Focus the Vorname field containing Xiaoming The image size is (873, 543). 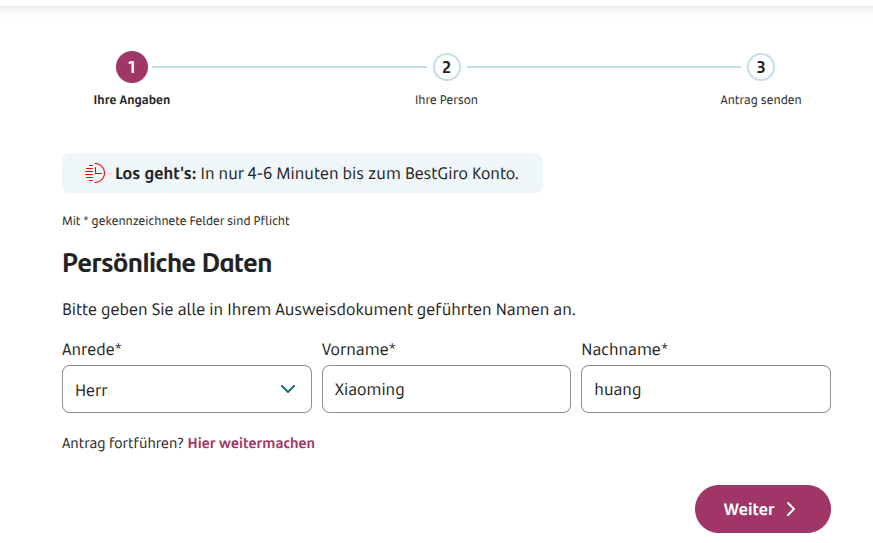point(447,389)
